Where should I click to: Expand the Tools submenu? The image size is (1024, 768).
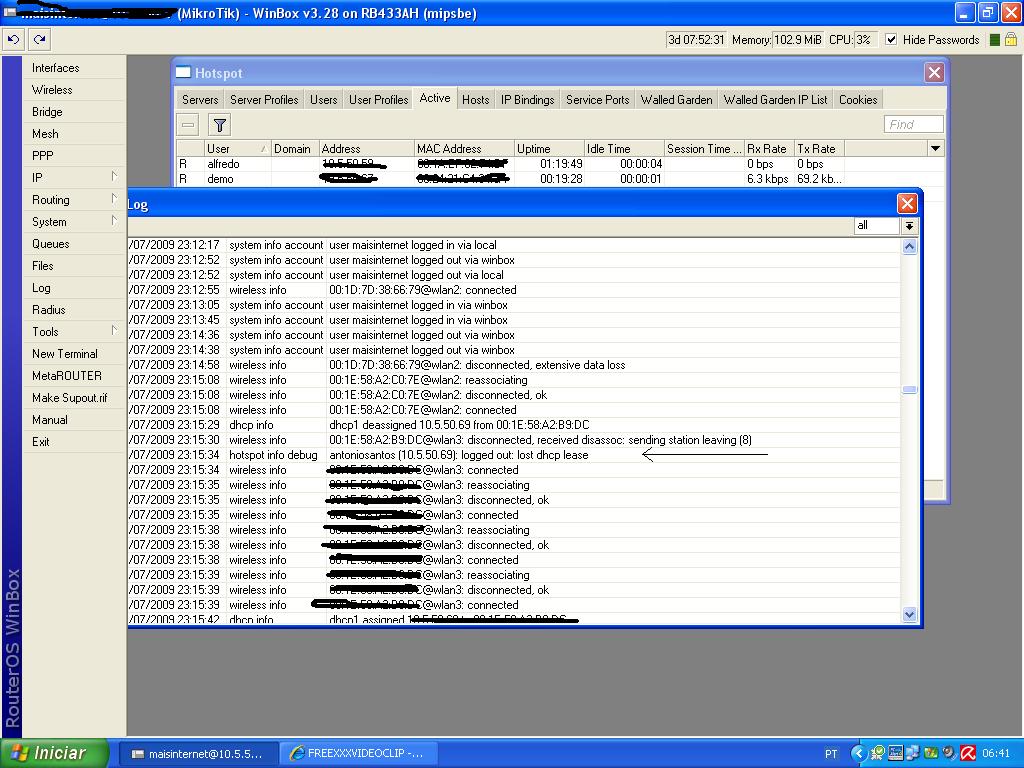point(74,332)
